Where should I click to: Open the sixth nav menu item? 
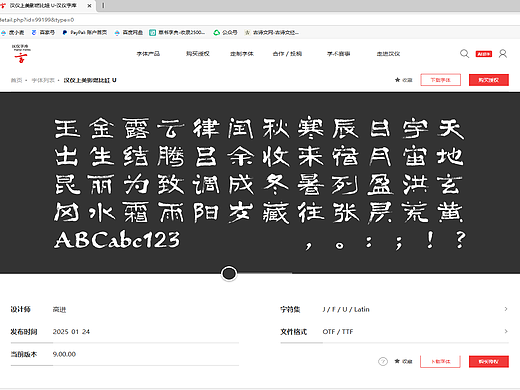tap(388, 54)
